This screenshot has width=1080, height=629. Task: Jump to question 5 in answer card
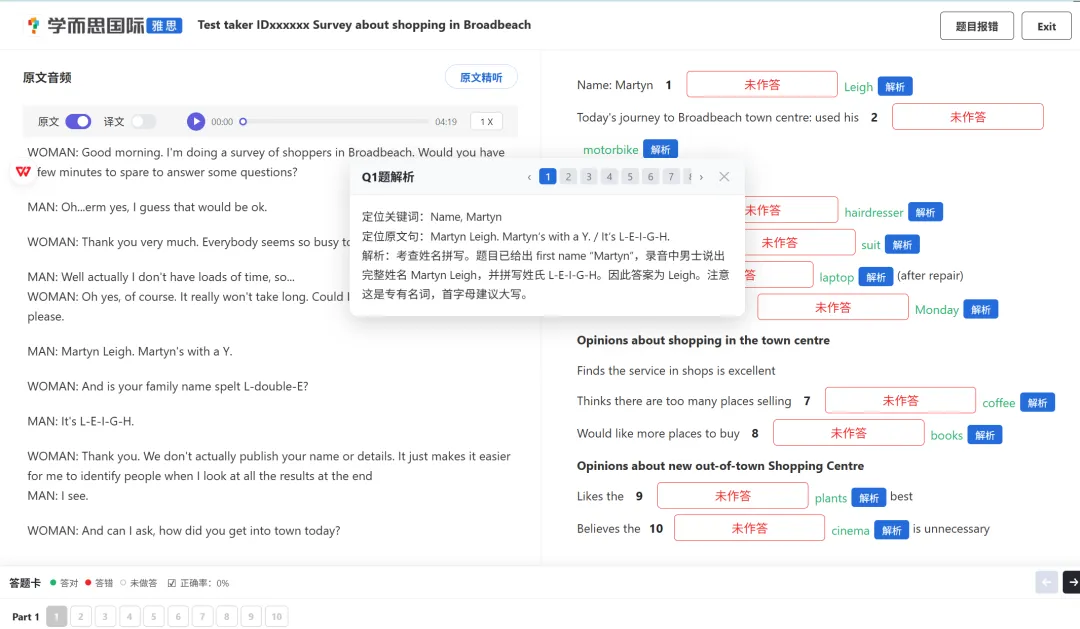click(154, 617)
